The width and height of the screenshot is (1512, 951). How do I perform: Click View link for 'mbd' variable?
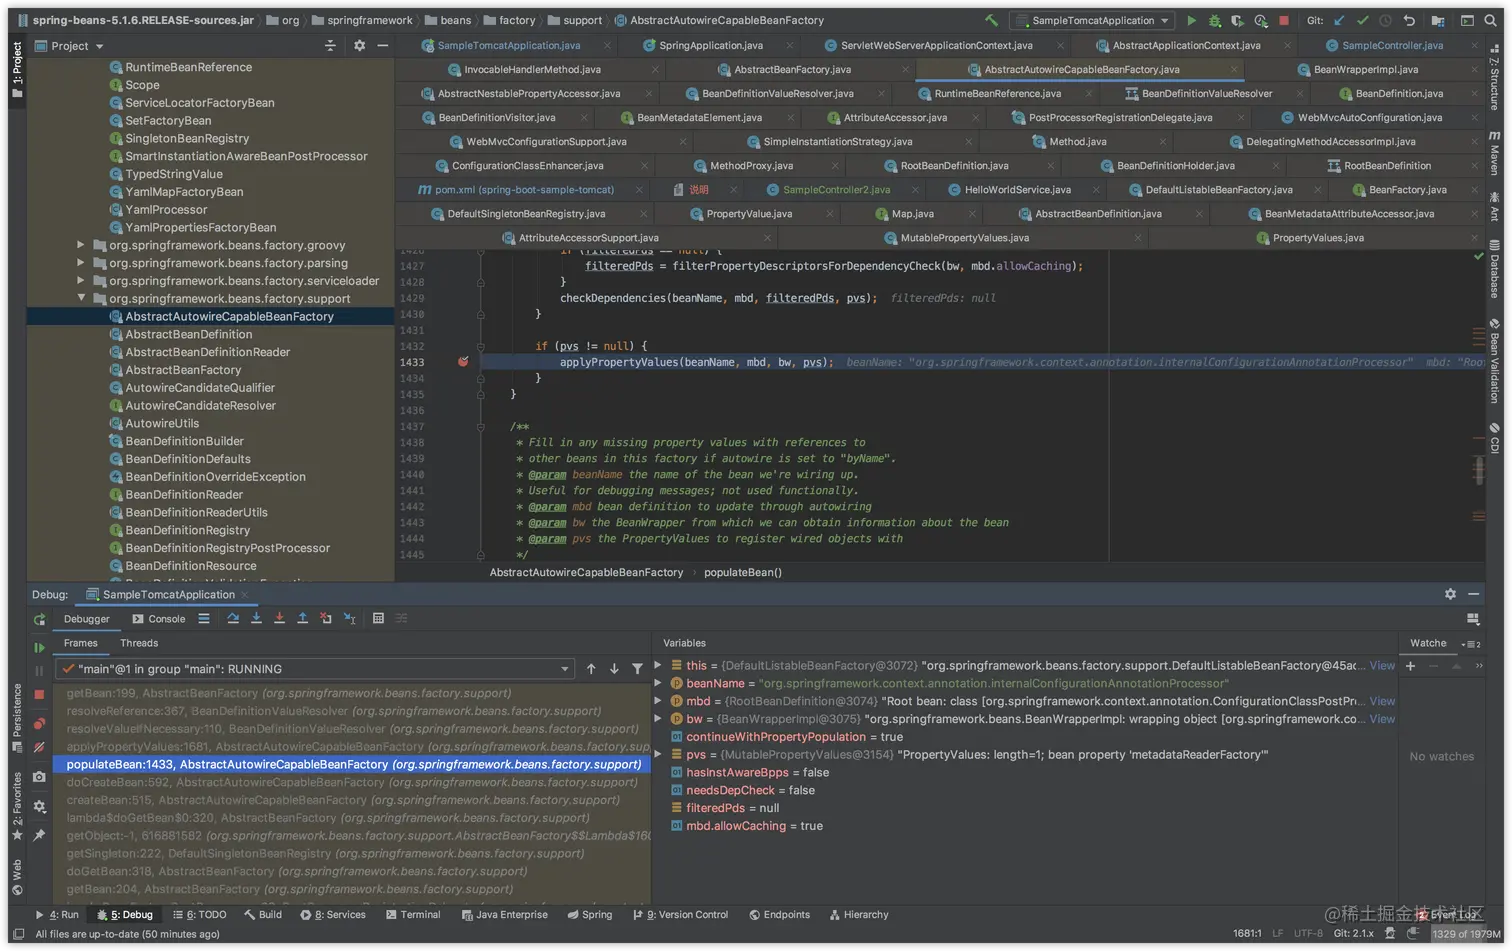coord(1382,702)
